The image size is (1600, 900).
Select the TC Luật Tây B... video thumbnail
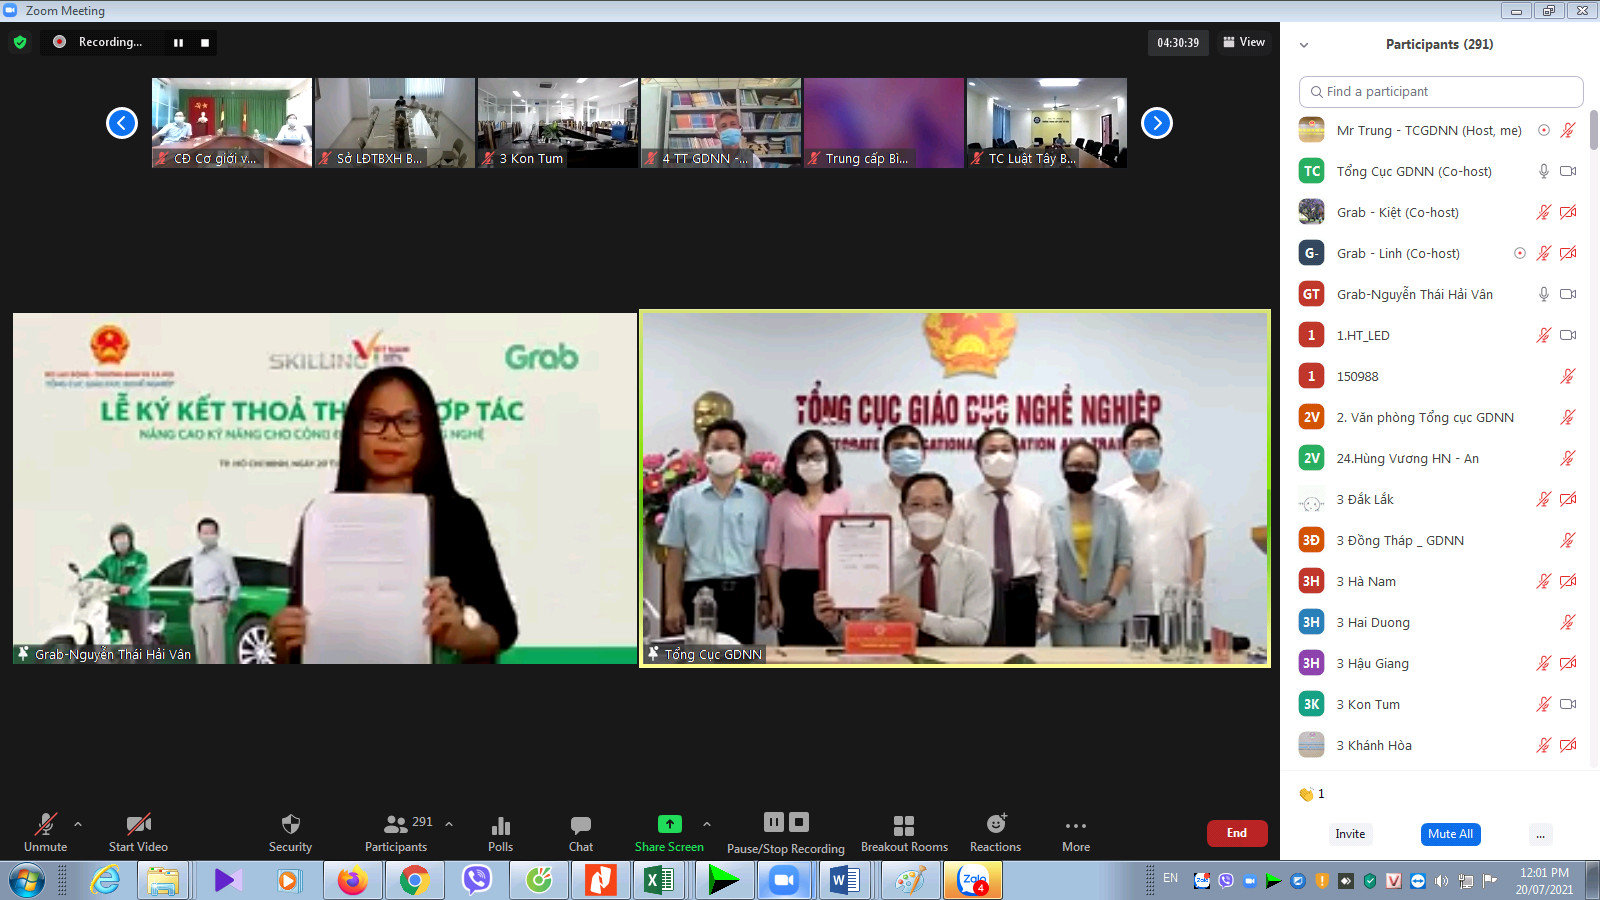tap(1047, 123)
